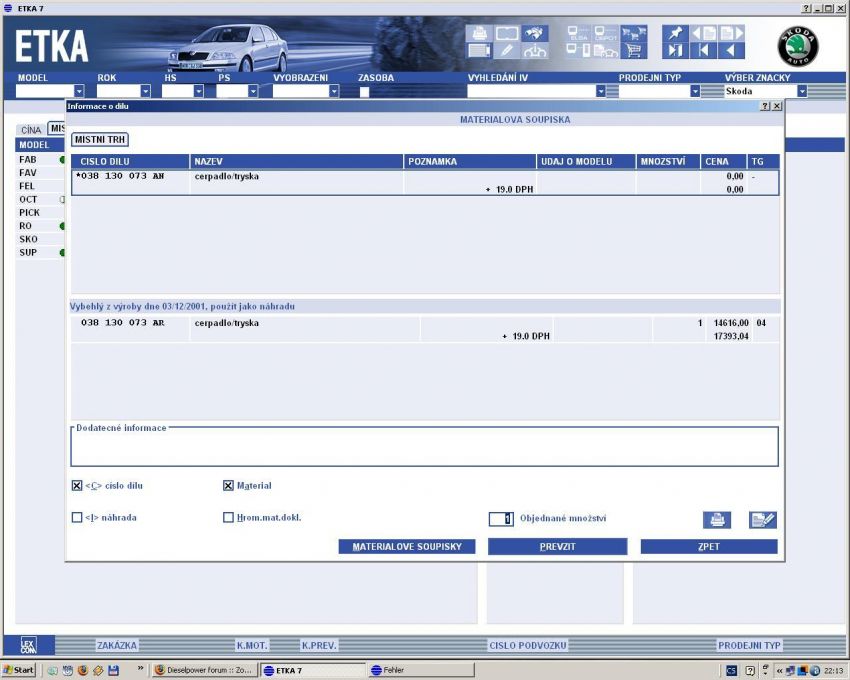Open Firefox from quick launch bar
Screen dimensions: 850x680
pos(82,670)
